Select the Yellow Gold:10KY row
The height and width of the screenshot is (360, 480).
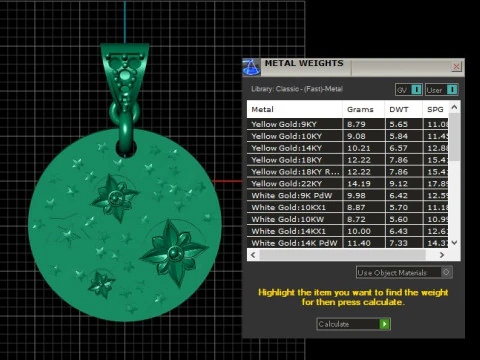(348, 136)
